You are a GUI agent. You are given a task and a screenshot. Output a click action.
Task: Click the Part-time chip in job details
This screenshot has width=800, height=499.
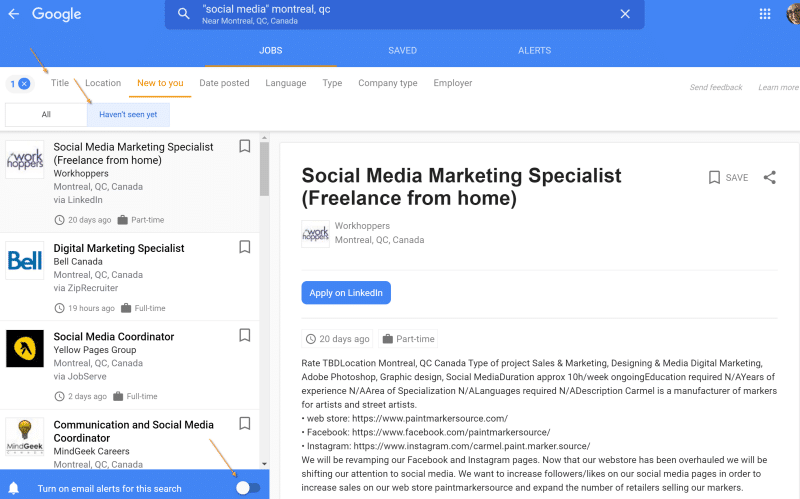pos(408,339)
